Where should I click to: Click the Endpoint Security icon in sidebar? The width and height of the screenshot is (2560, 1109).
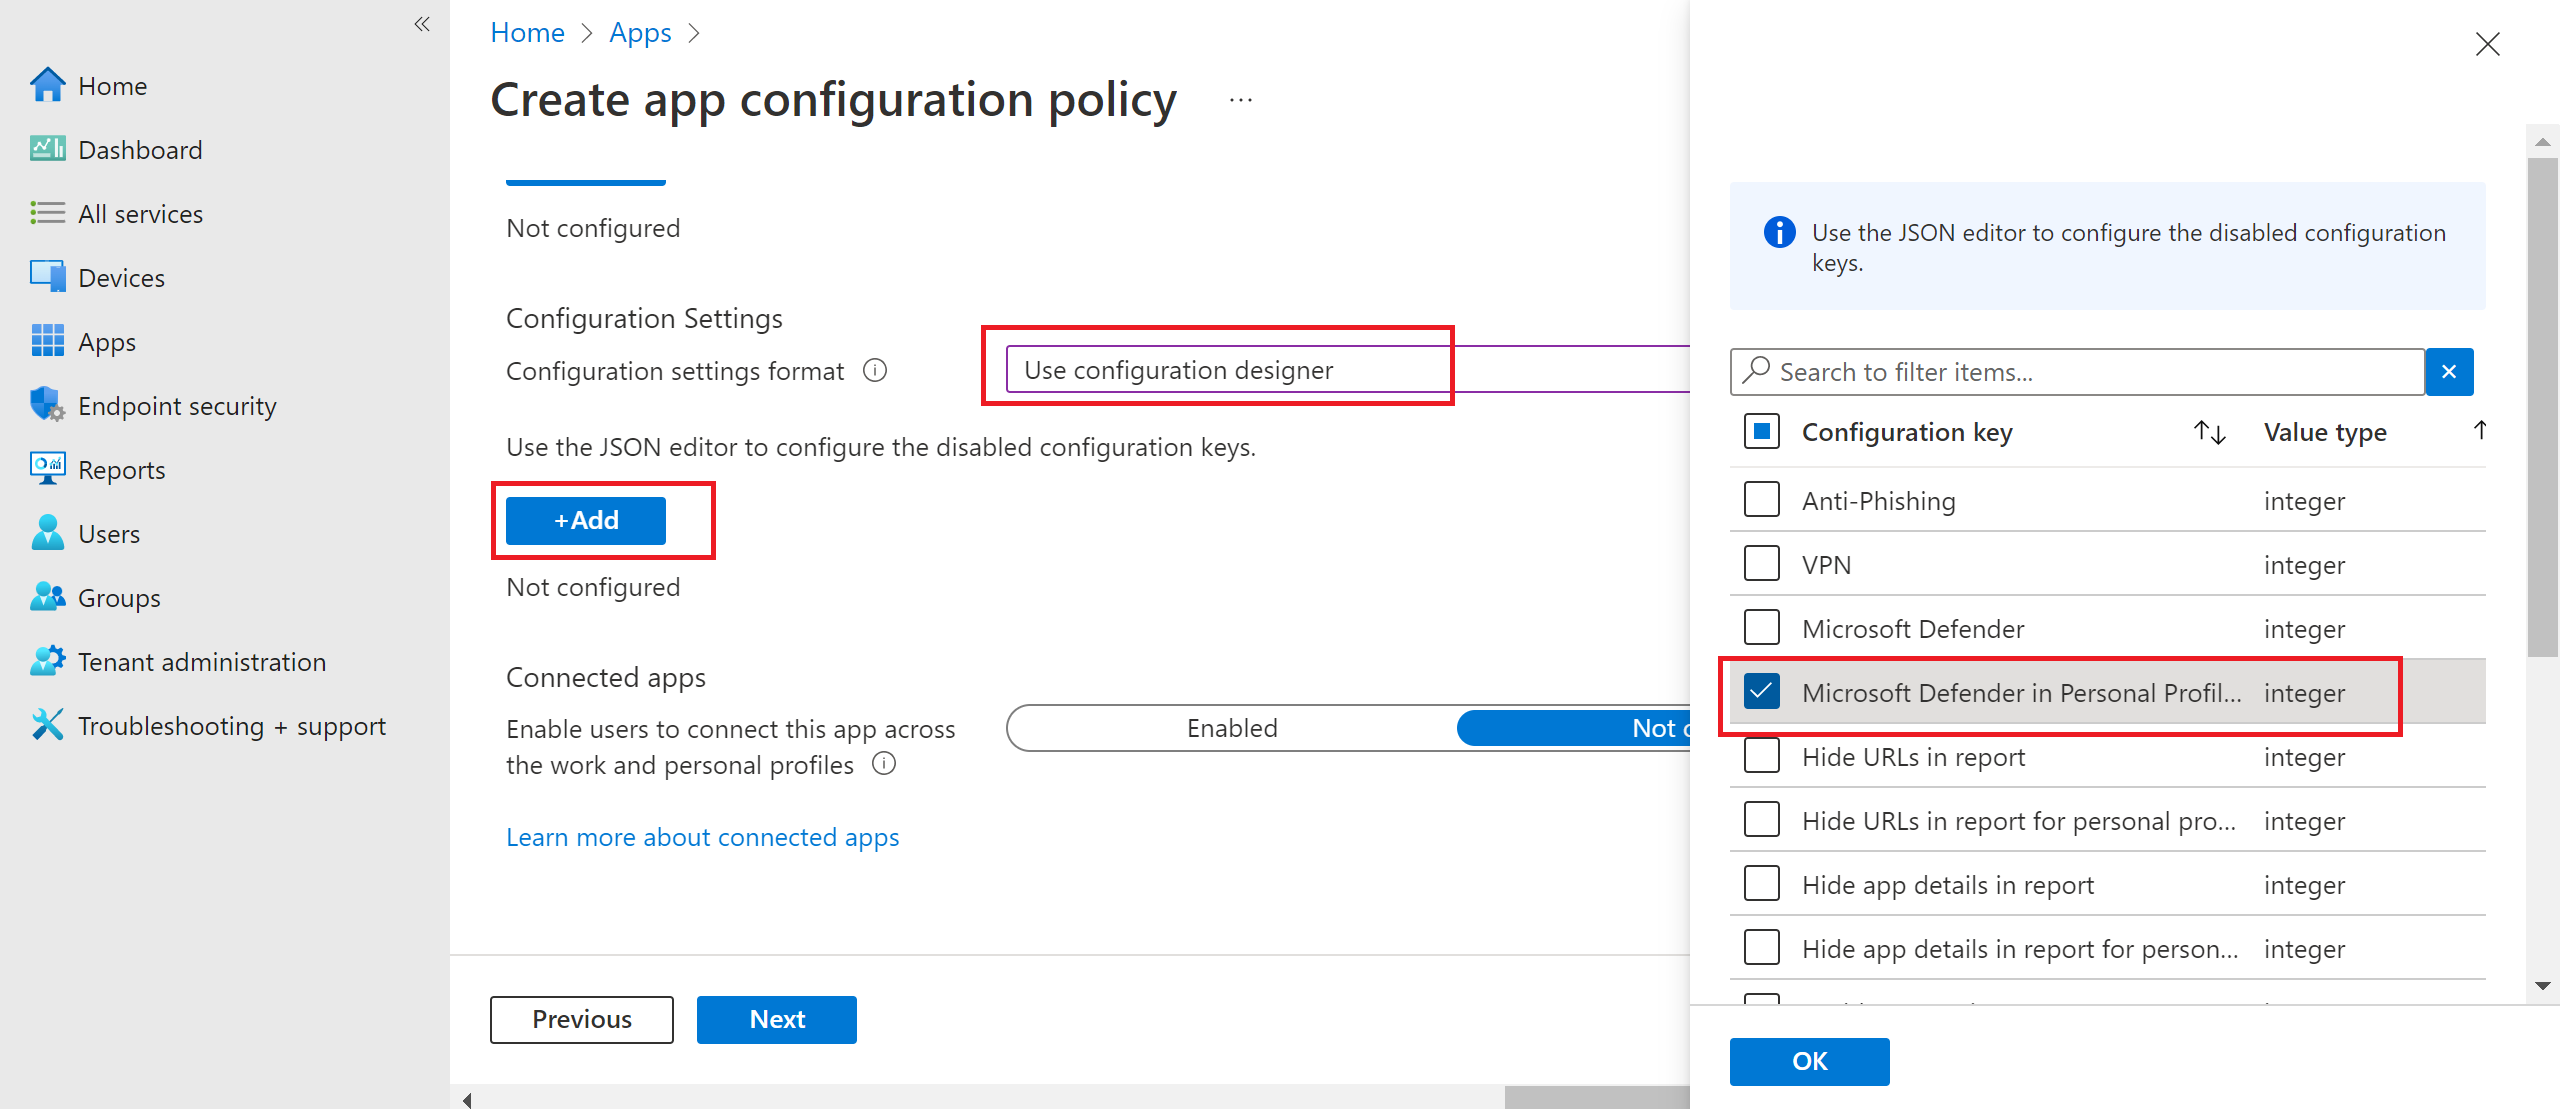coord(44,405)
